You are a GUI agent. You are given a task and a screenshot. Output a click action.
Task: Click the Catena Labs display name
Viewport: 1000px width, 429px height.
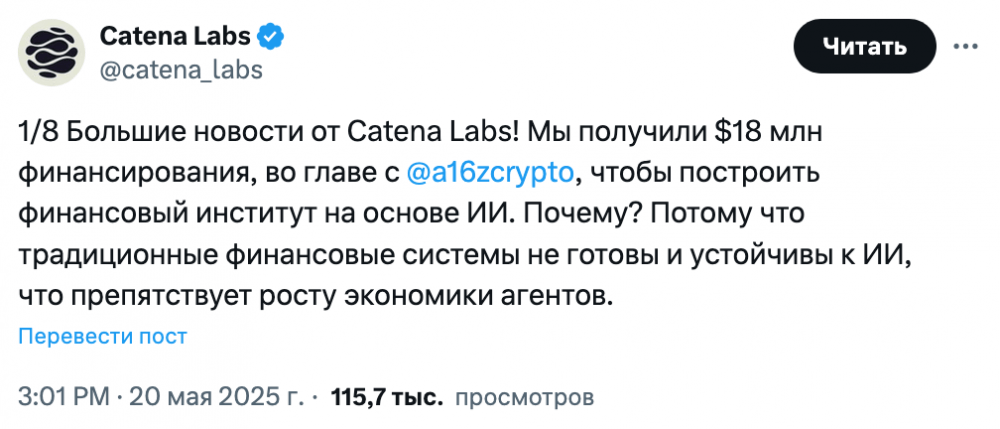176,36
